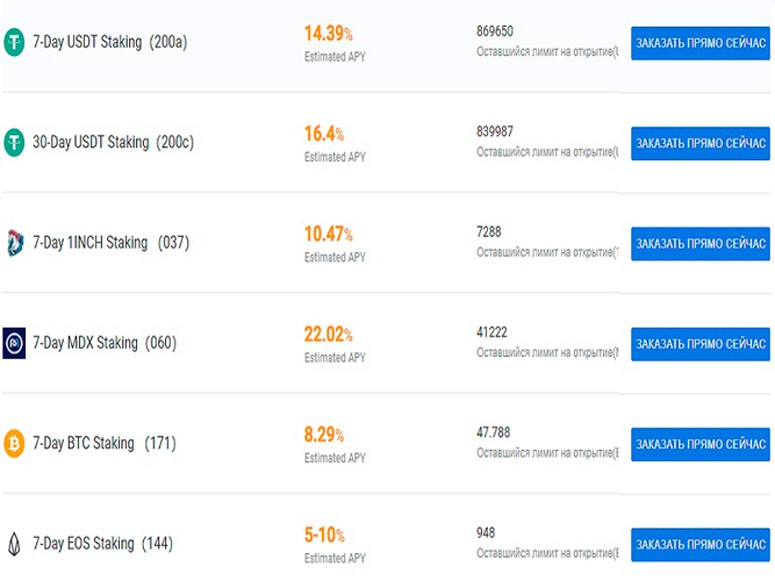Viewport: 775px width, 581px height.
Task: Click the Tether icon for 30-Day USDT Staking
Action: pyautogui.click(x=14, y=142)
